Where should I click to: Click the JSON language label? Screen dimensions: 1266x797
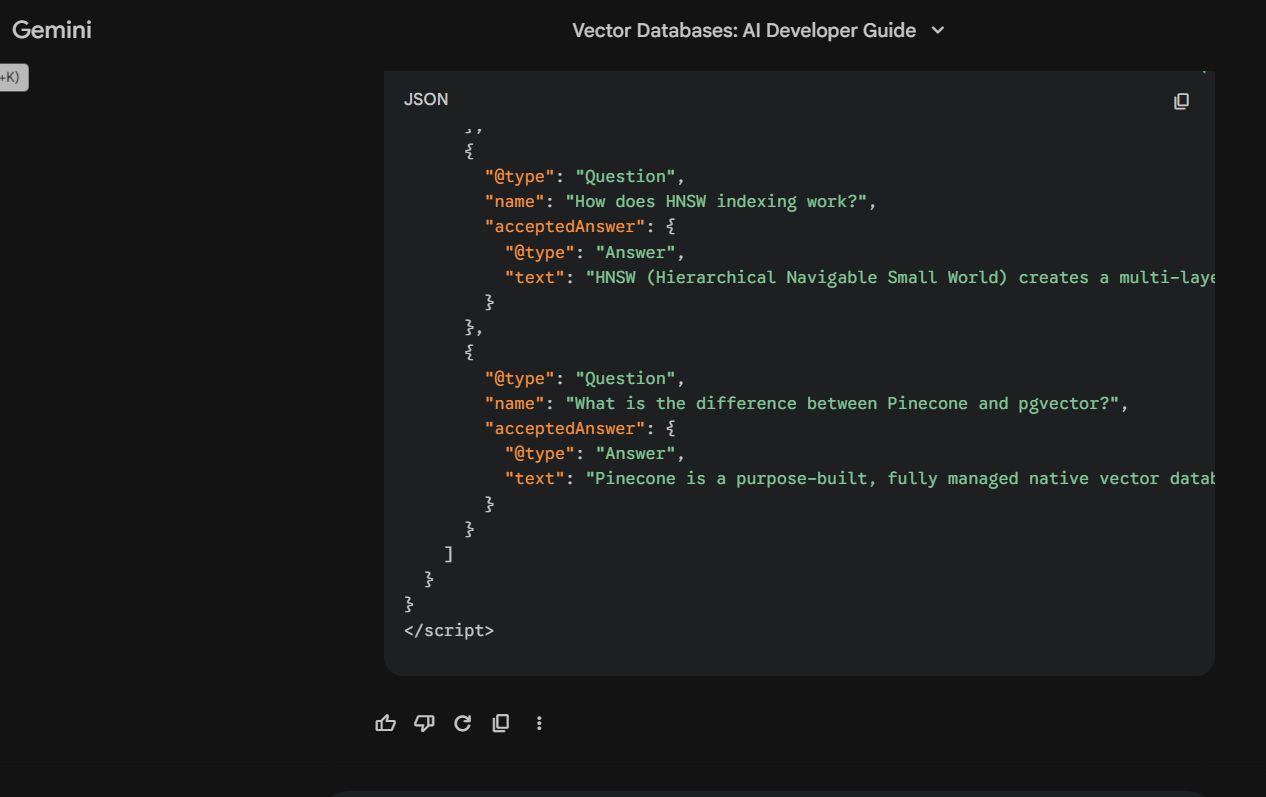(x=426, y=99)
